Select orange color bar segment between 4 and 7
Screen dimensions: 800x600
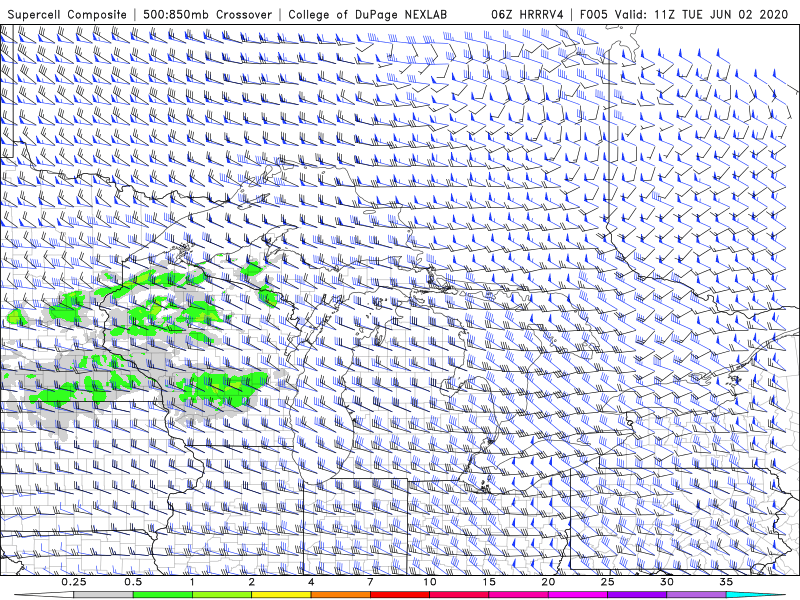coord(340,595)
